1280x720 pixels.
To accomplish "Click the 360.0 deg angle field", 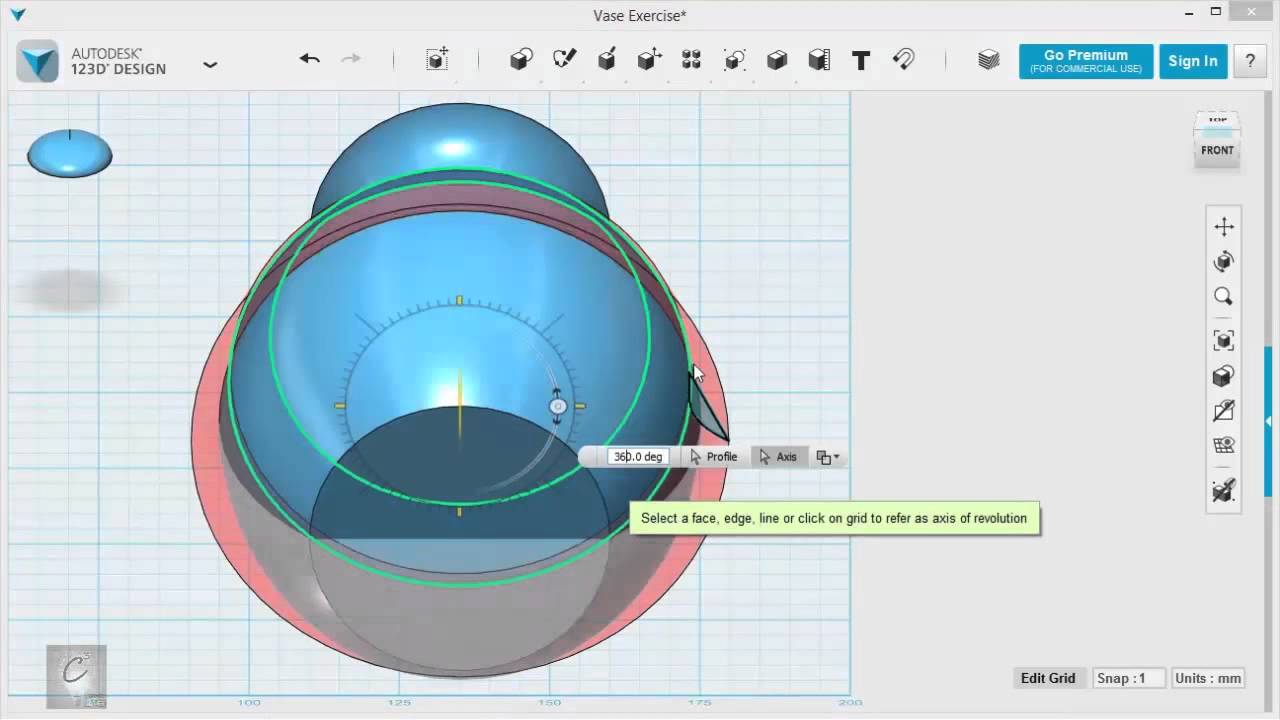I will coord(638,457).
